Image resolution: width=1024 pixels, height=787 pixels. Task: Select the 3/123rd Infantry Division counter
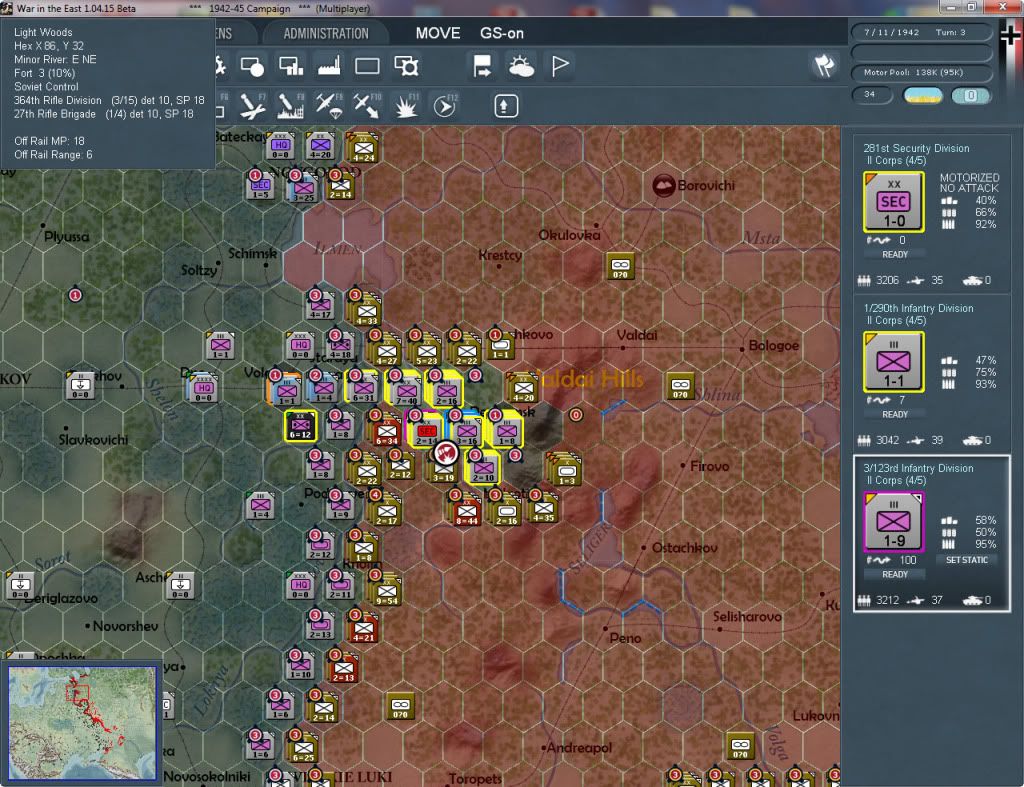pos(893,522)
